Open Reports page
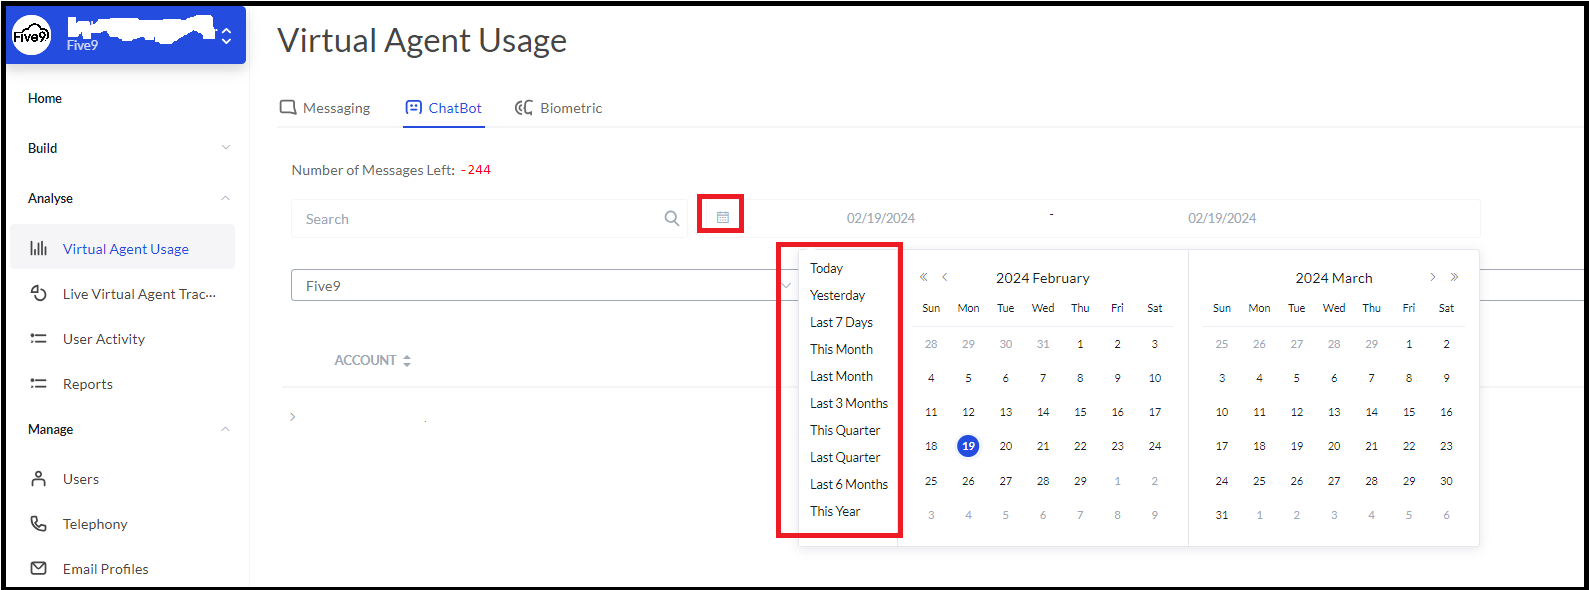The width and height of the screenshot is (1589, 590). tap(88, 384)
